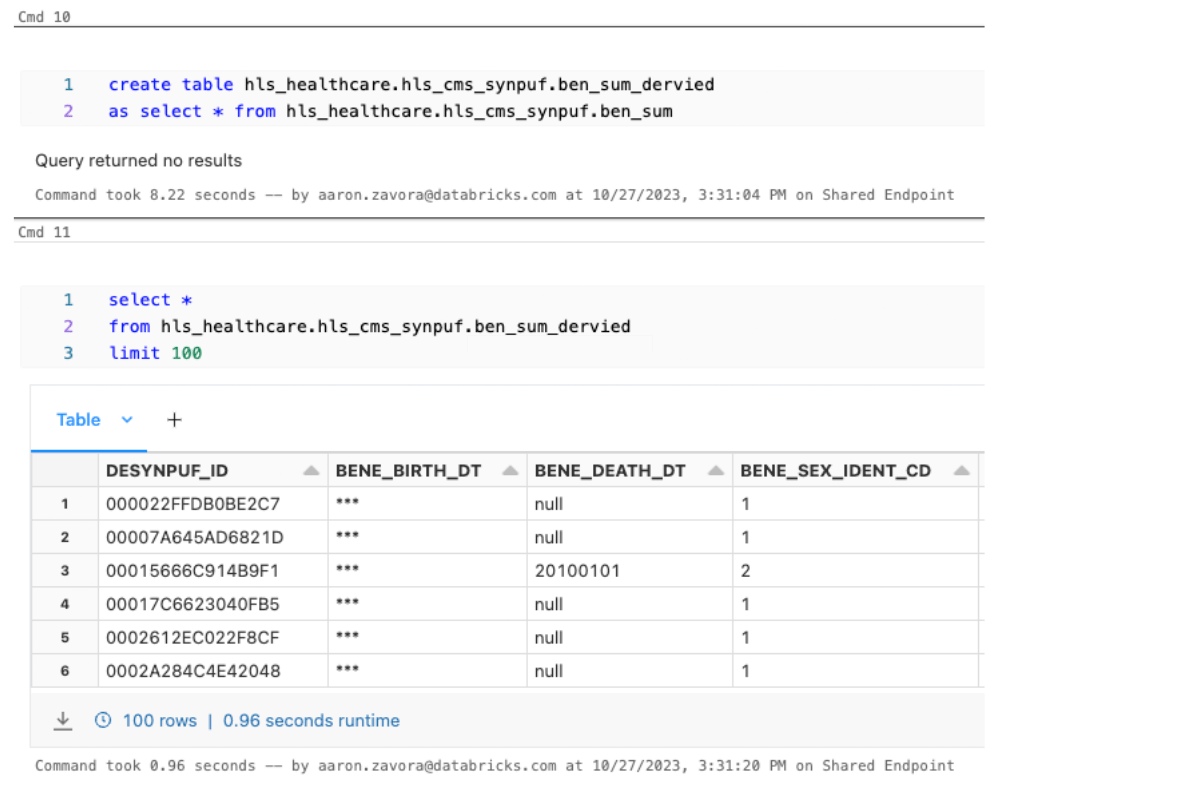Open the Table tab dropdown chevron
This screenshot has width=1200, height=800.
(127, 420)
